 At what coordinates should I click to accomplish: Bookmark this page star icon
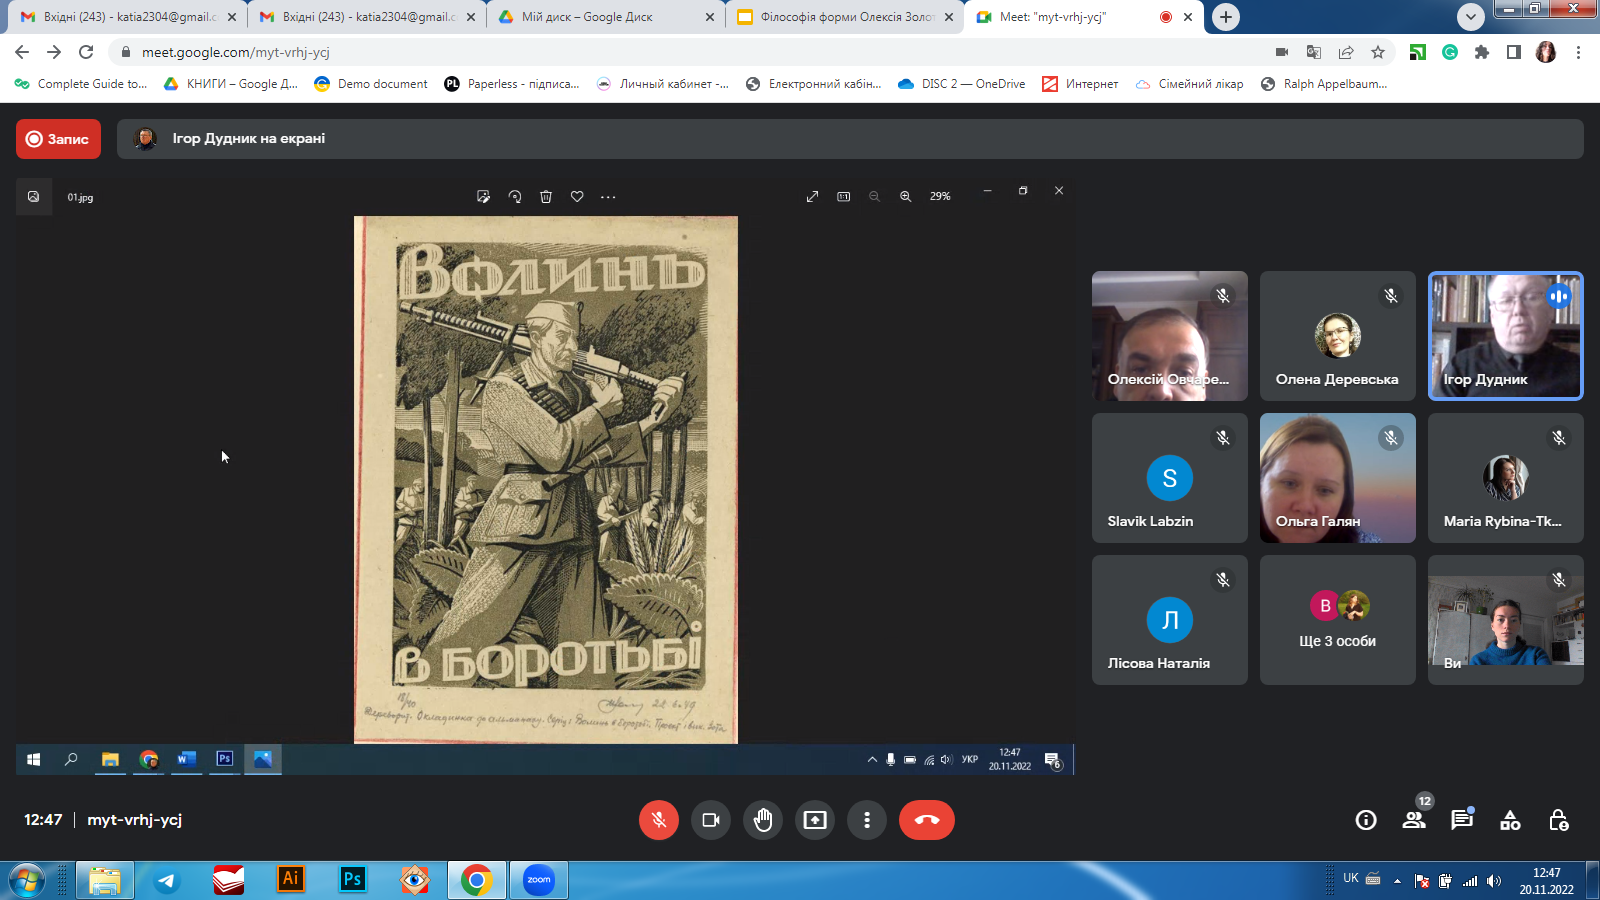click(1378, 52)
